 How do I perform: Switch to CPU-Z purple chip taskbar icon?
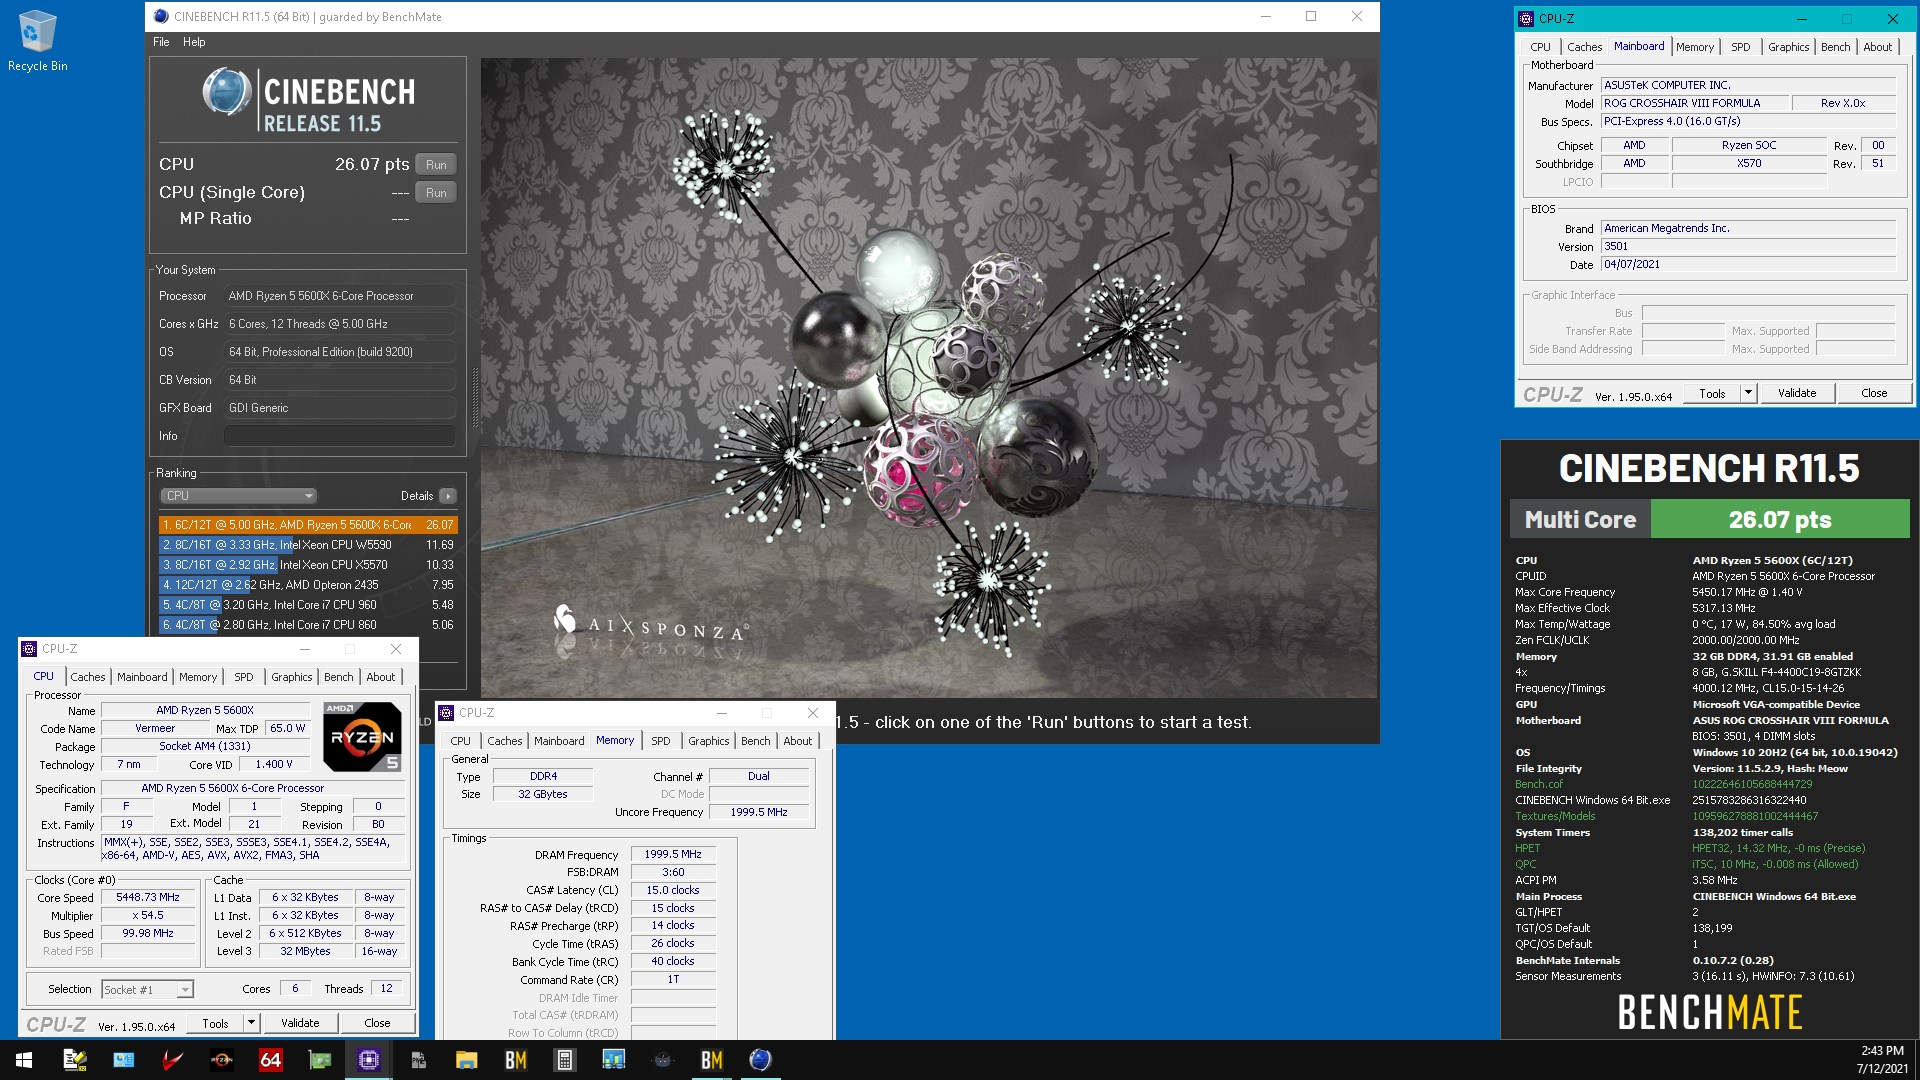click(369, 1060)
